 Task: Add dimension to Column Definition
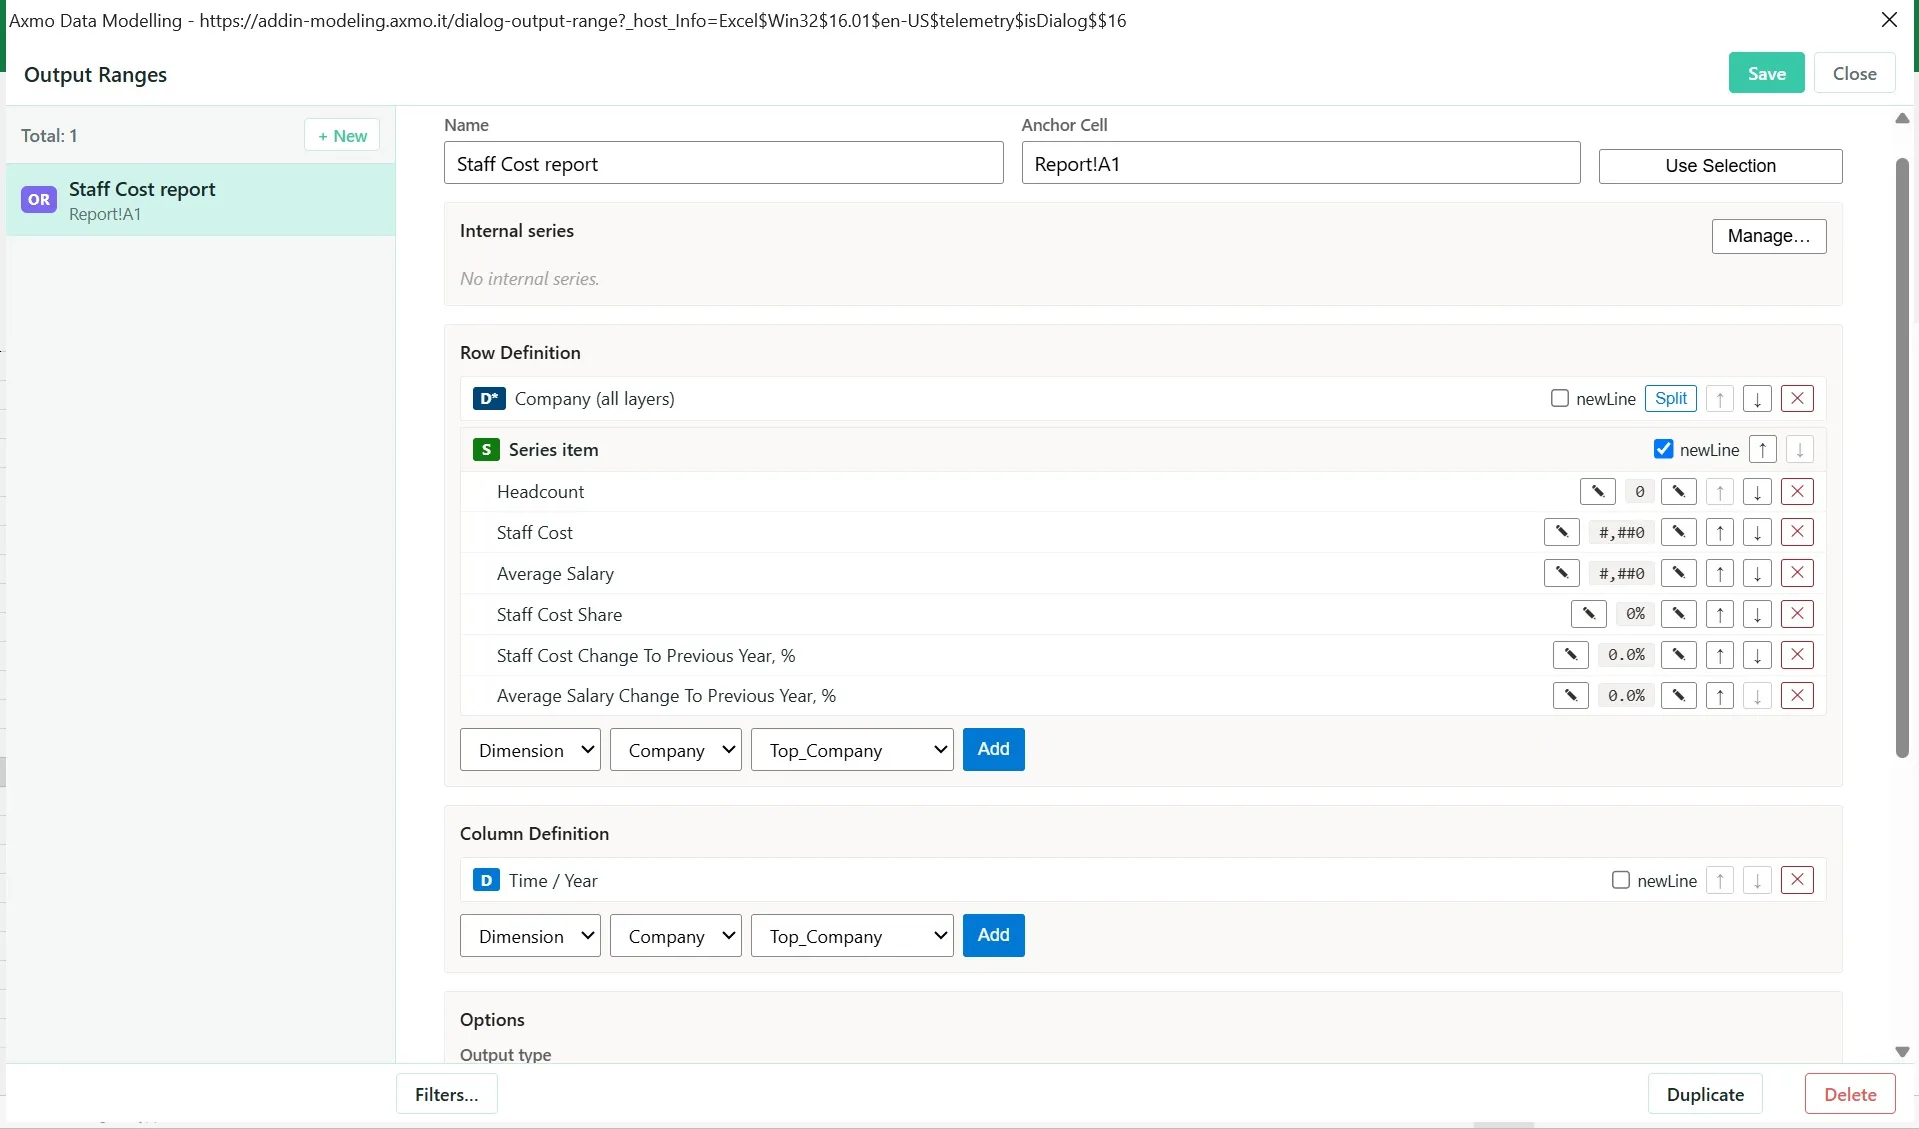[x=993, y=936]
